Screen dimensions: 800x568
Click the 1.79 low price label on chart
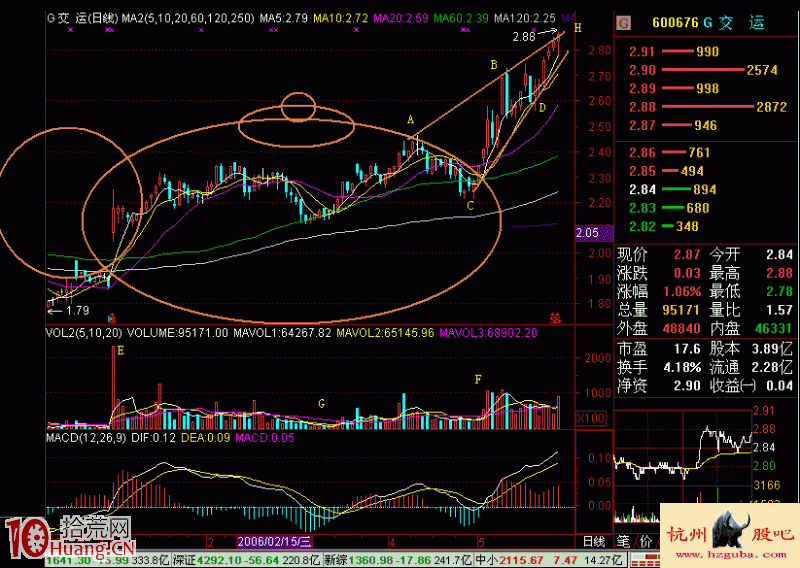click(78, 310)
